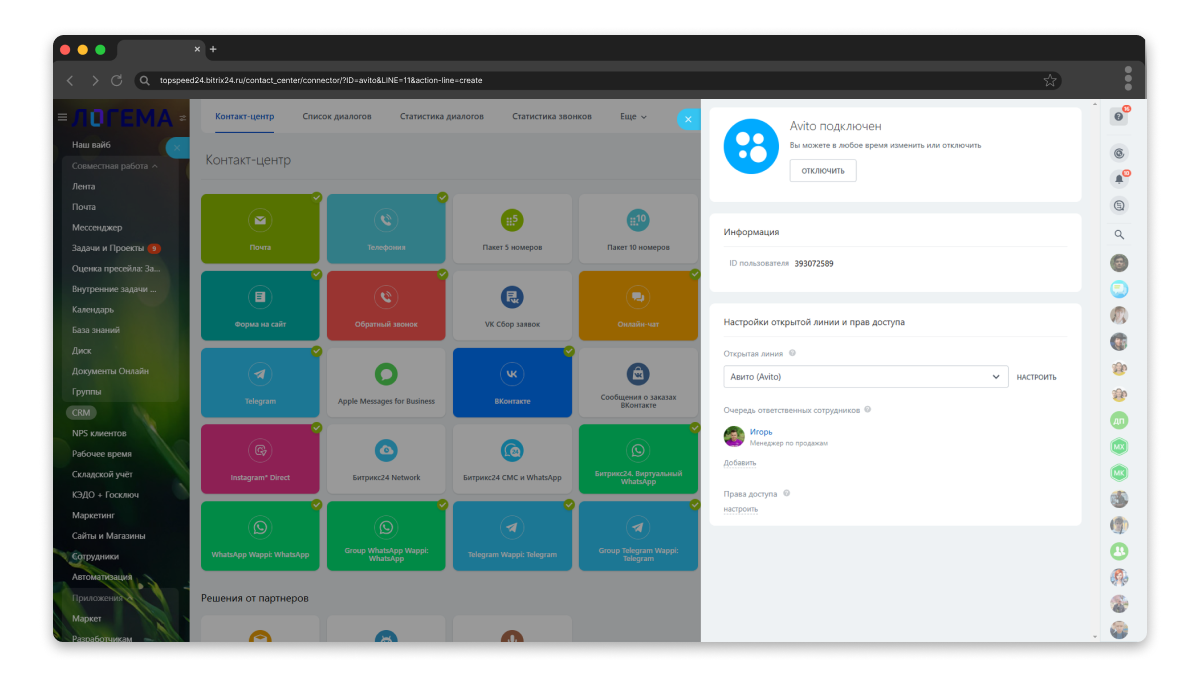Switch to the Список диалогов tab
This screenshot has height=680, width=1200.
(337, 117)
